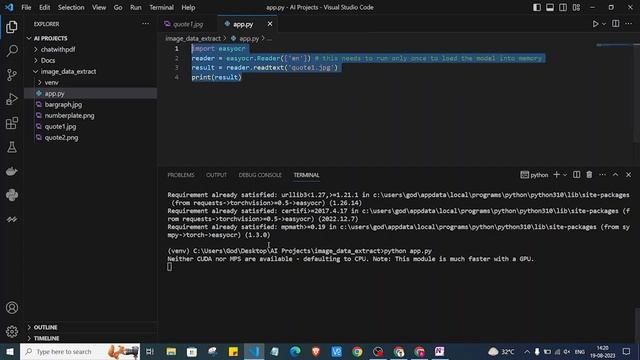Open quote2.png in the file tree

pos(91,138)
